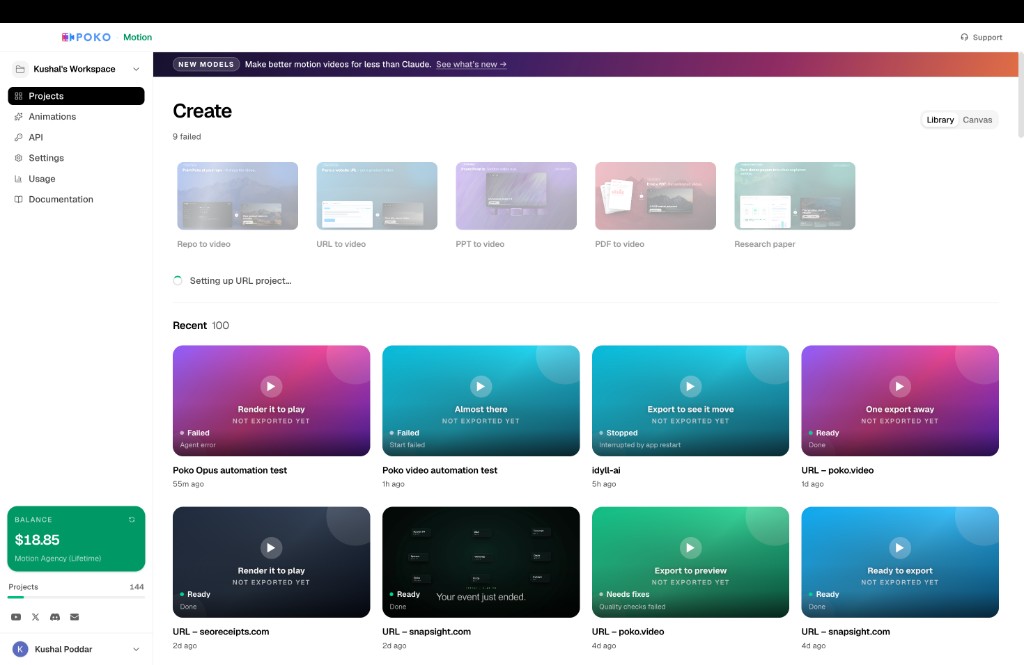Click the Interrupted by app restart status
This screenshot has height=665, width=1024.
tap(640, 445)
